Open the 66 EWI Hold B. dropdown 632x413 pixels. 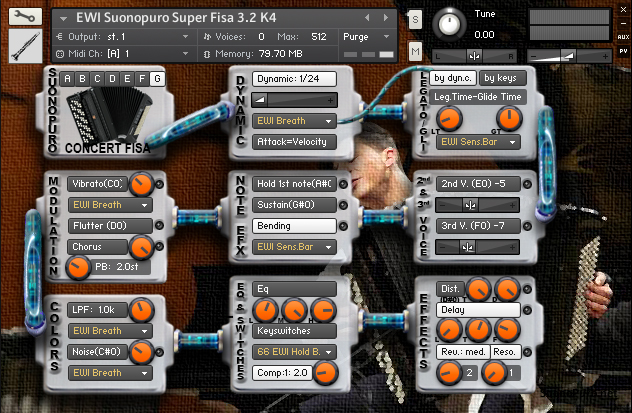point(294,352)
